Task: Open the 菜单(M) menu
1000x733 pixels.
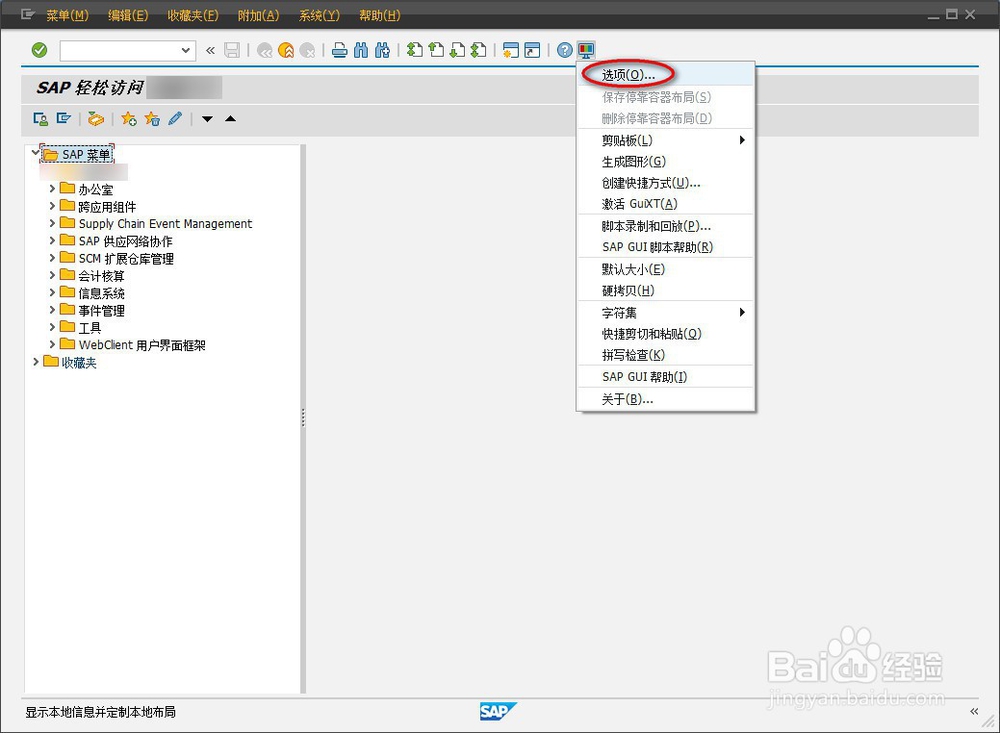Action: click(67, 15)
